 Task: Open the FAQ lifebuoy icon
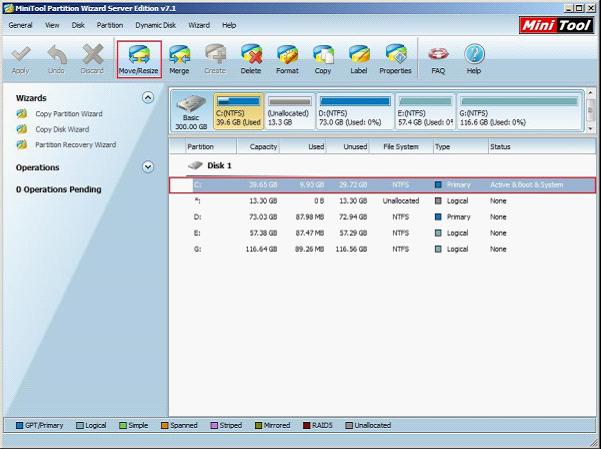click(438, 54)
